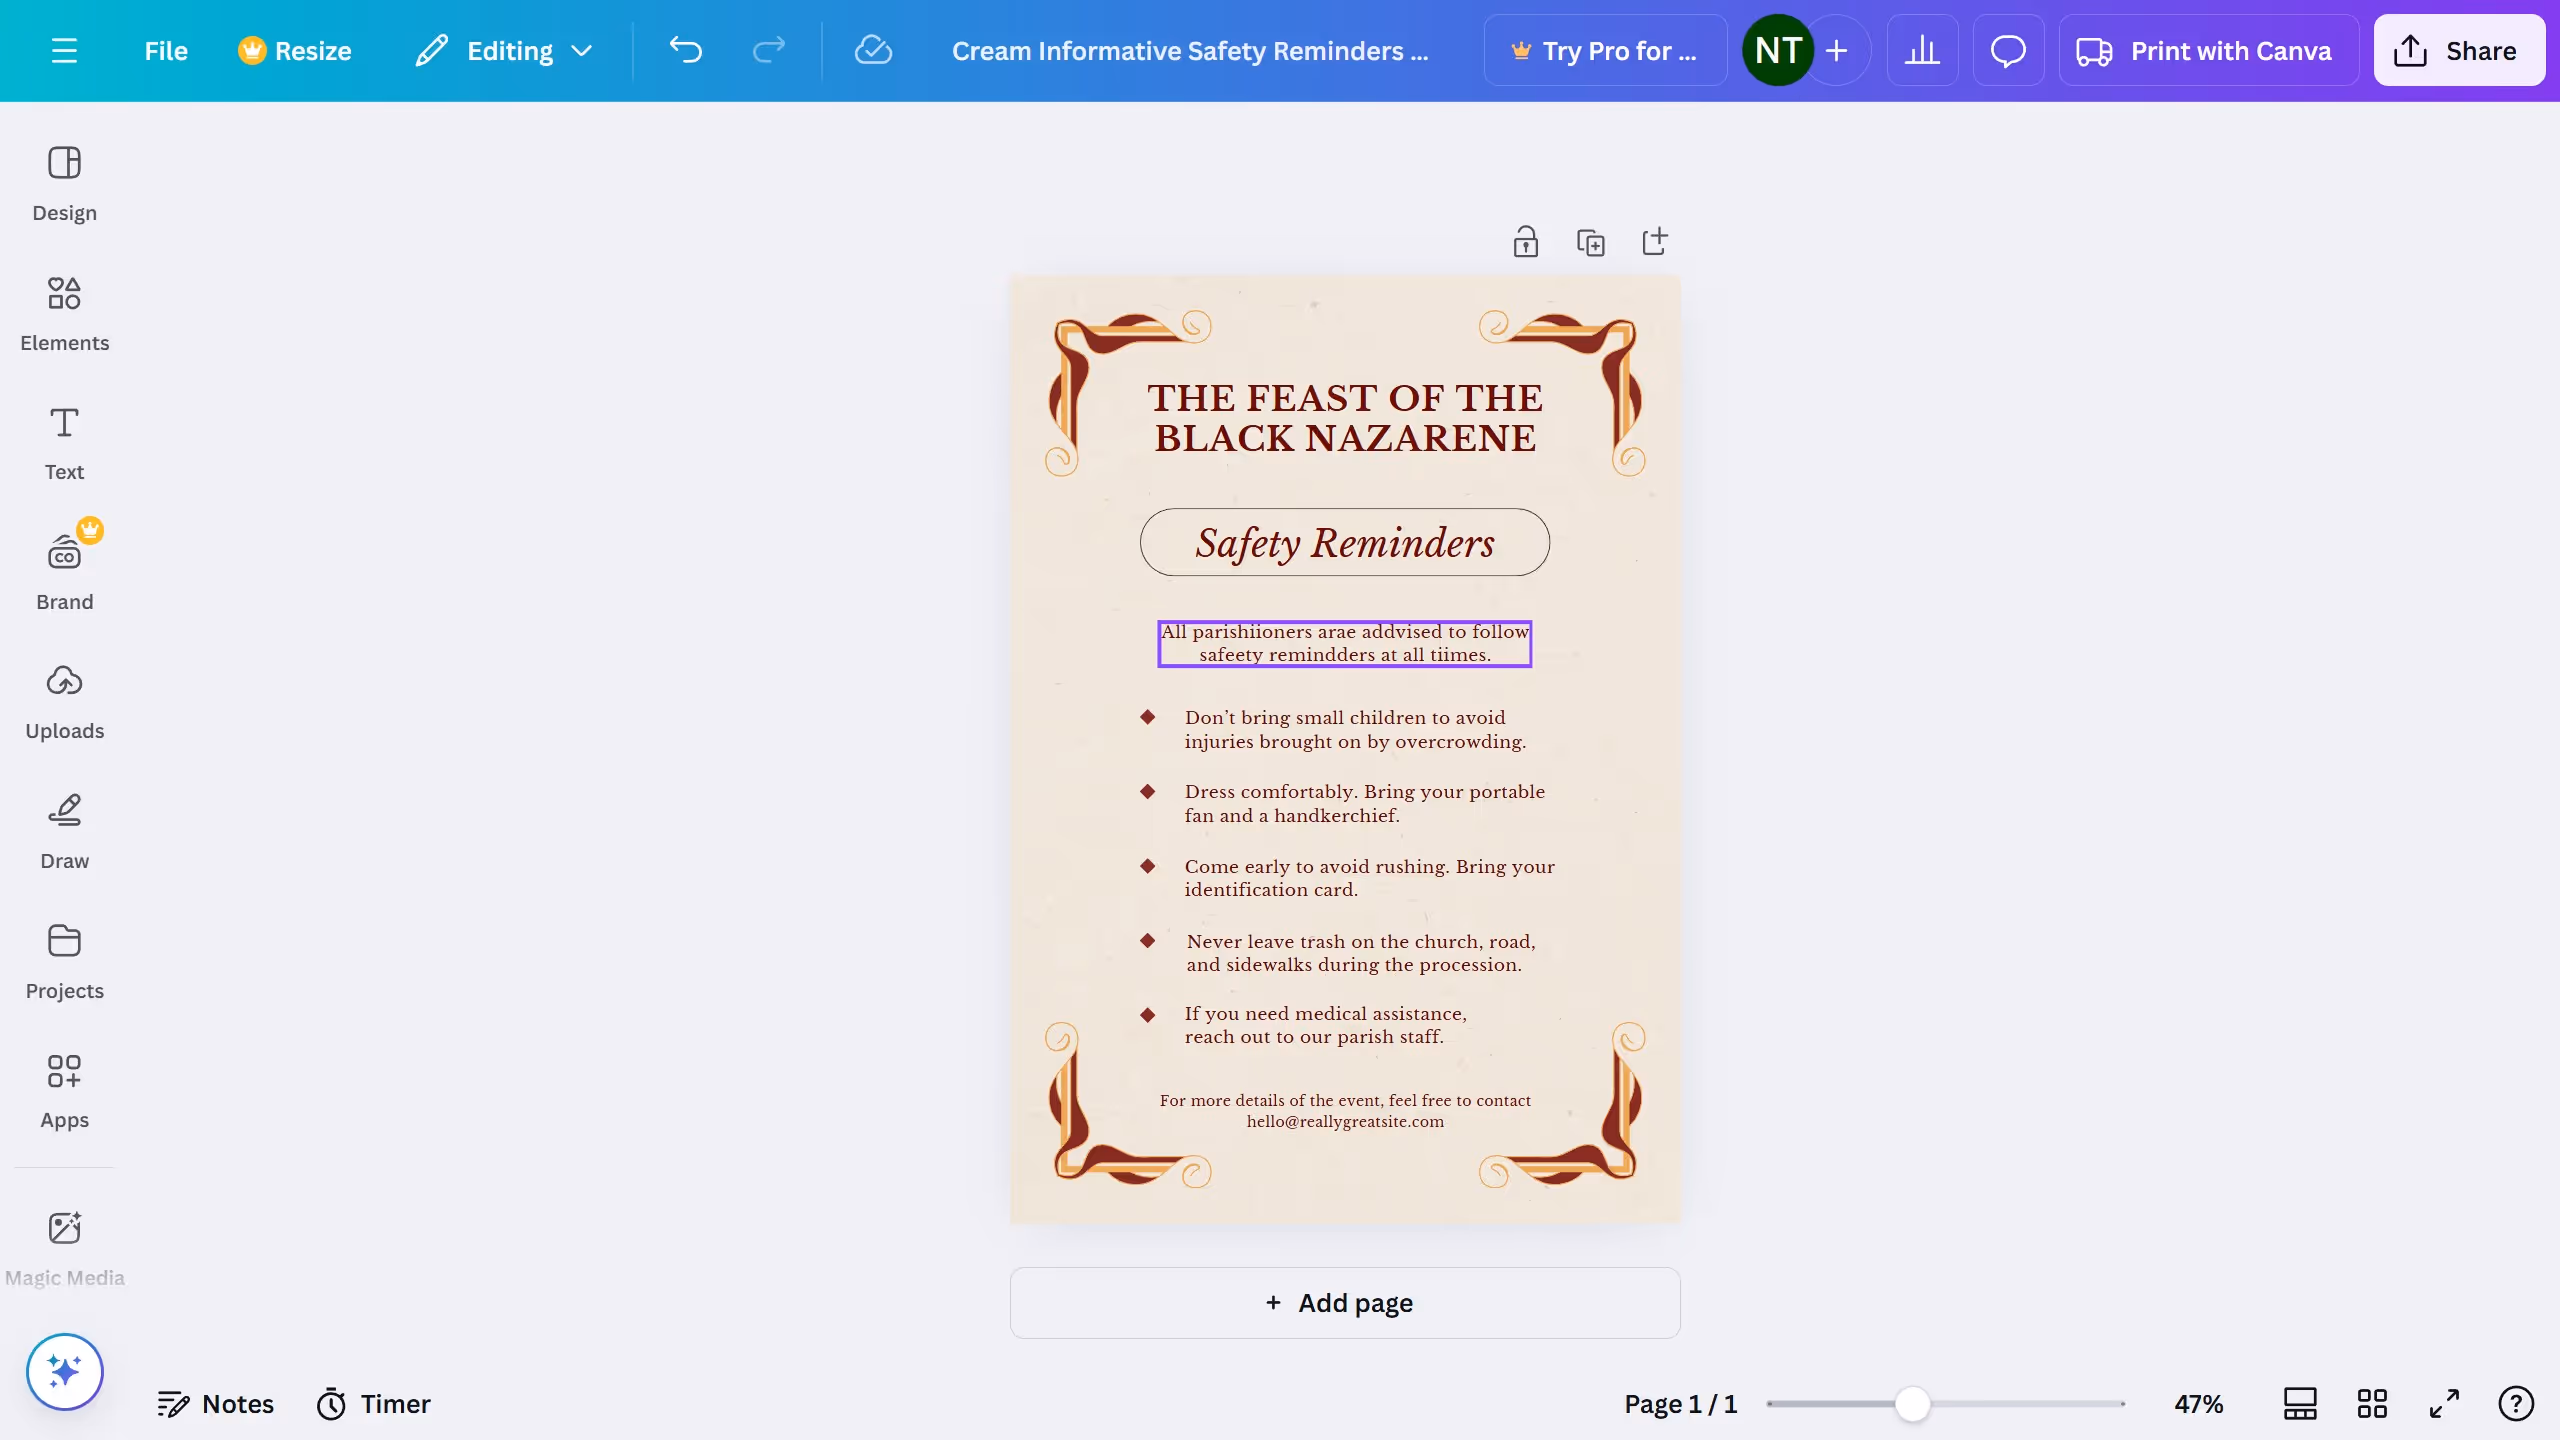Open the Draw panel
The image size is (2560, 1440).
pyautogui.click(x=64, y=830)
